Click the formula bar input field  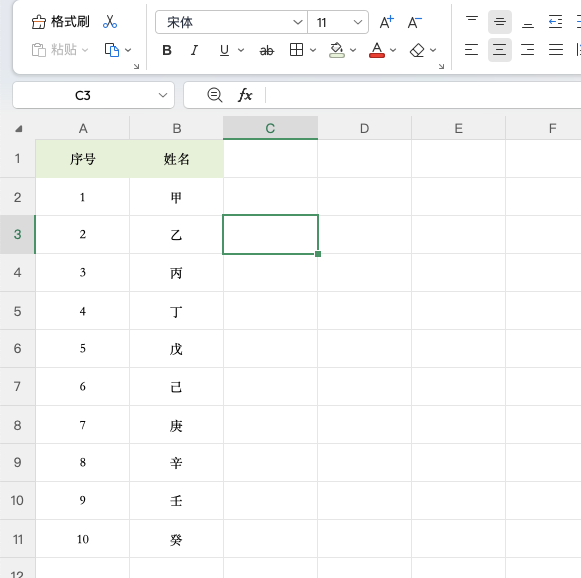pos(422,95)
